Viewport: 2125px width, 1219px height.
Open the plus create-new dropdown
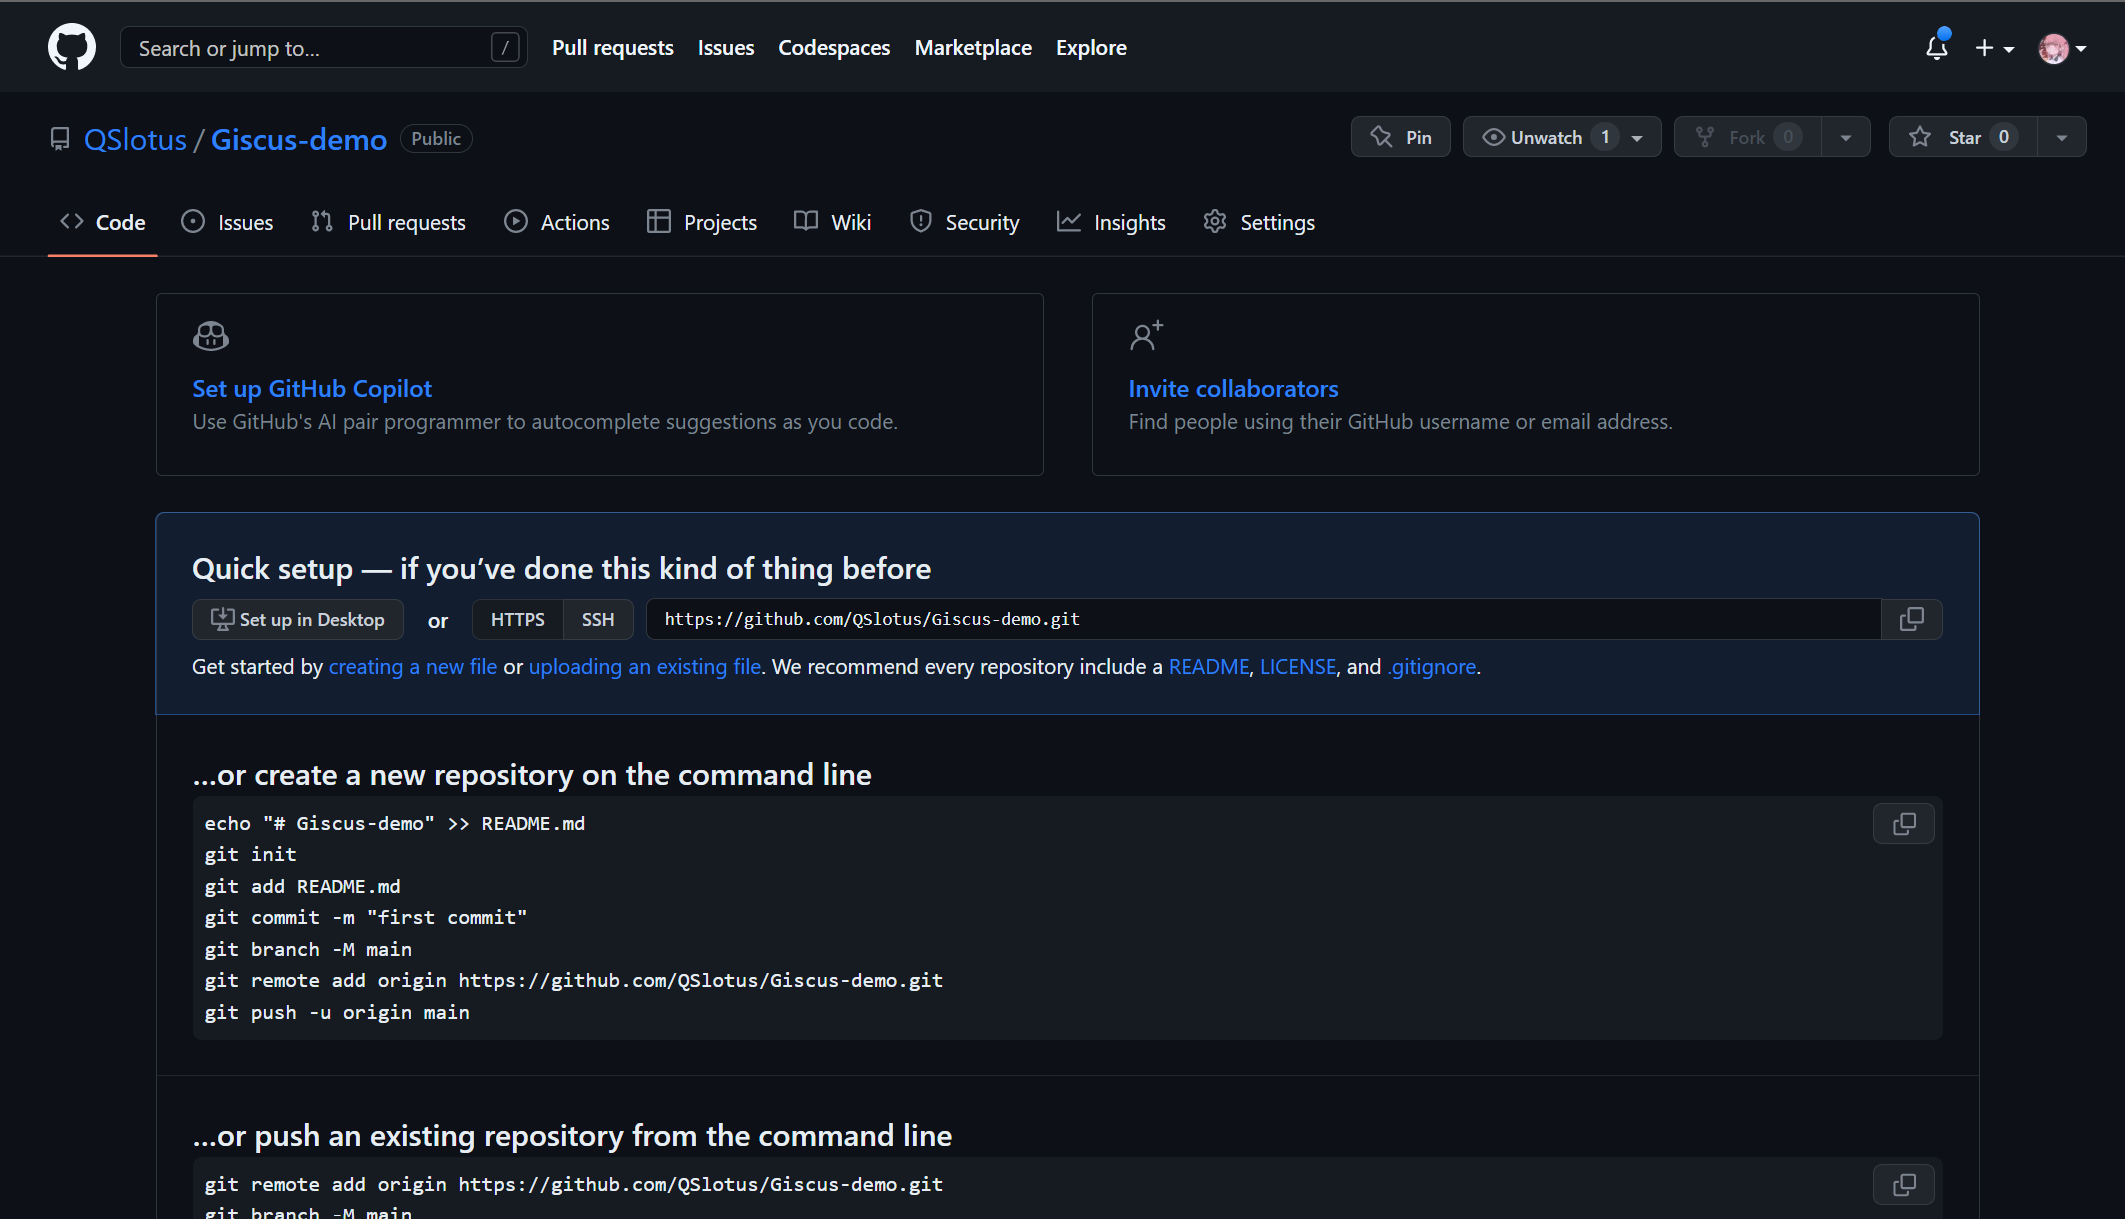pyautogui.click(x=1994, y=48)
